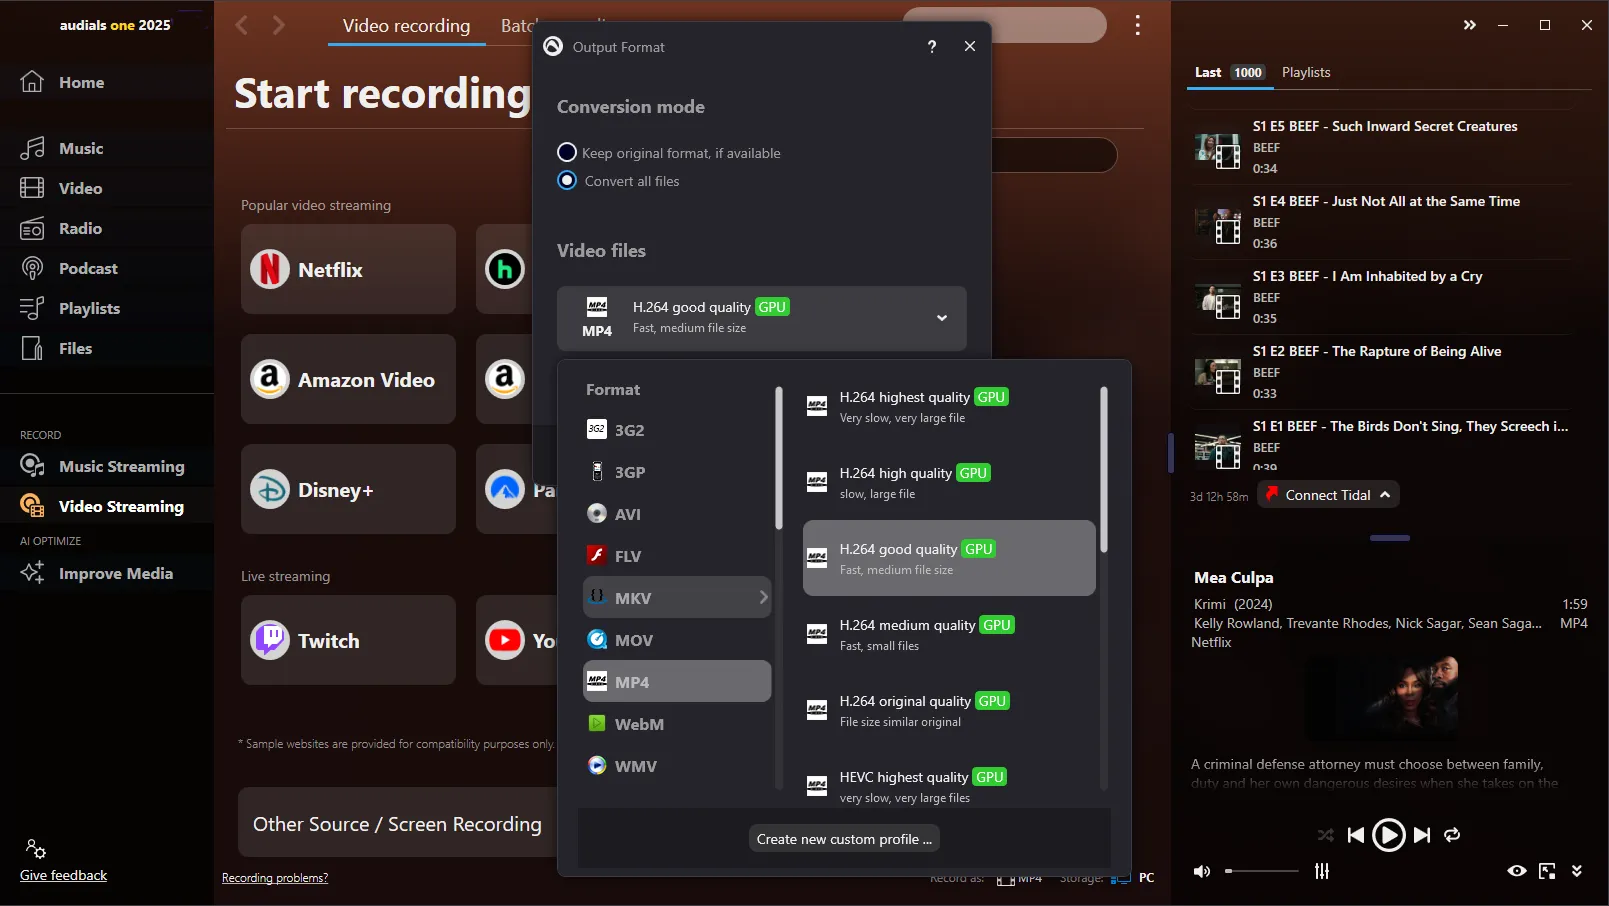Image resolution: width=1609 pixels, height=906 pixels.
Task: Toggle the eye visibility icon in player
Action: point(1517,871)
